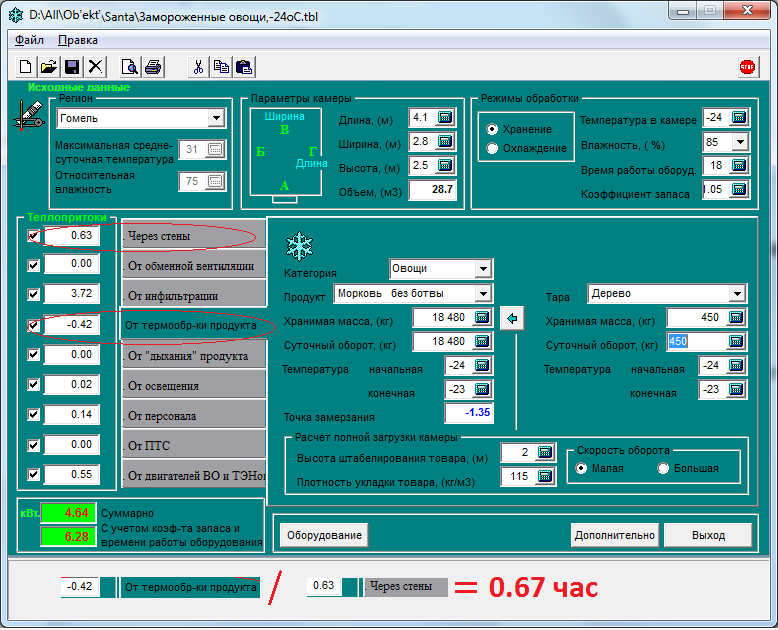Select Большая turnover speed
This screenshot has width=778, height=630.
coord(663,468)
